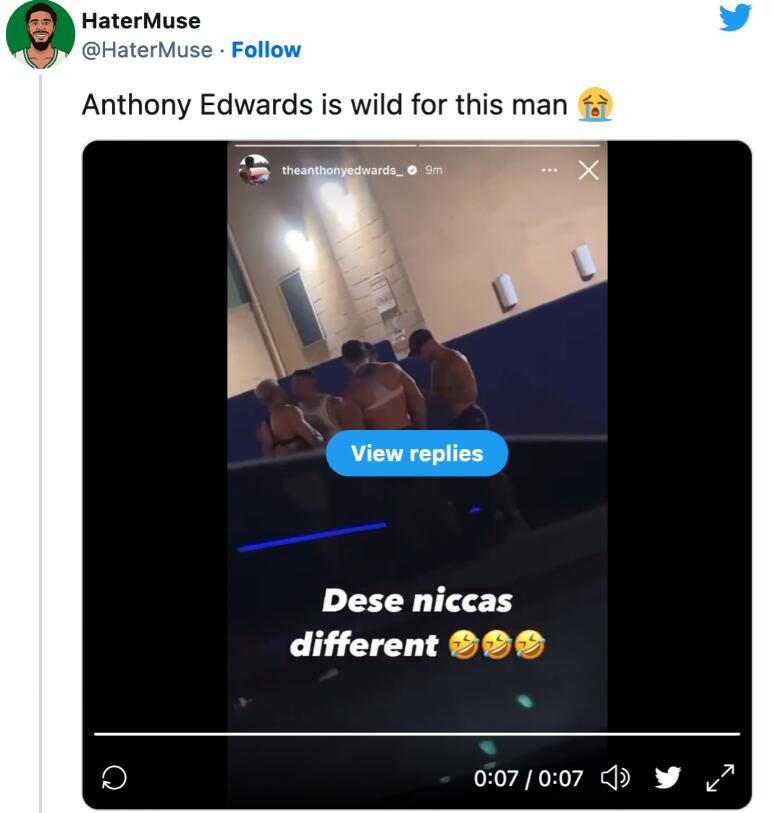Click theanthonyedwards_ story profile picture

[x=255, y=170]
